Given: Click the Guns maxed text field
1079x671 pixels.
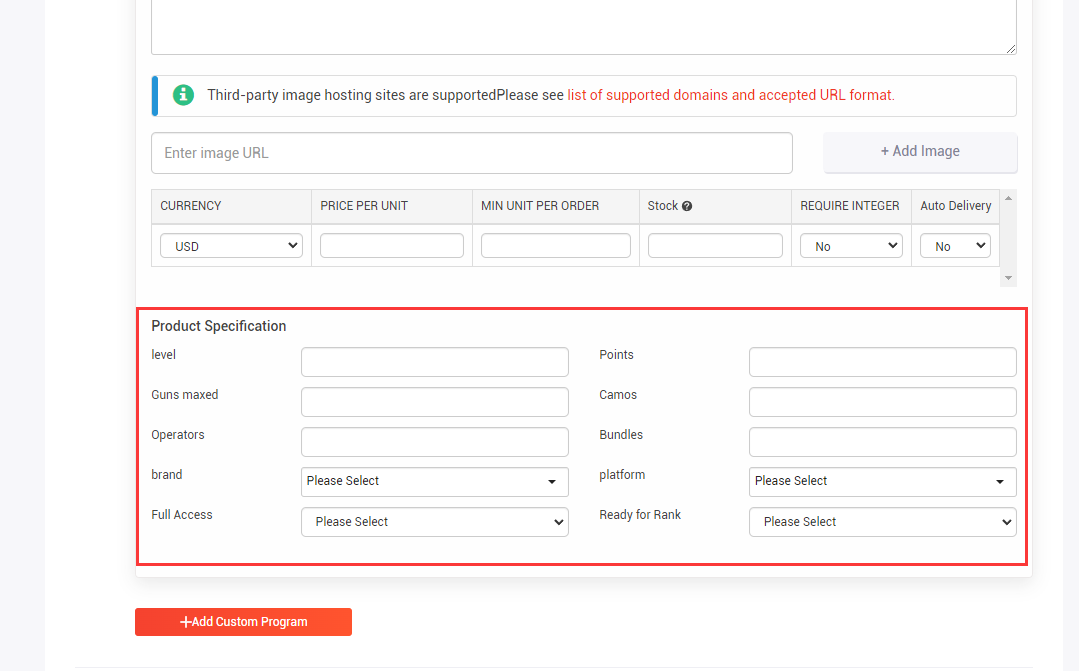Looking at the screenshot, I should (434, 402).
